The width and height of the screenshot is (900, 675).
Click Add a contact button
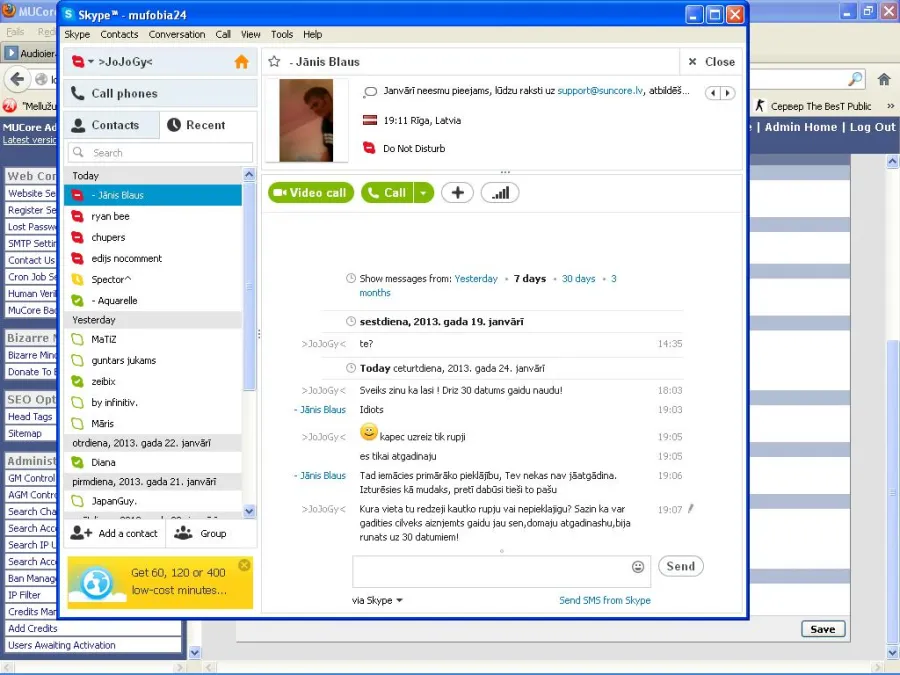coord(114,533)
